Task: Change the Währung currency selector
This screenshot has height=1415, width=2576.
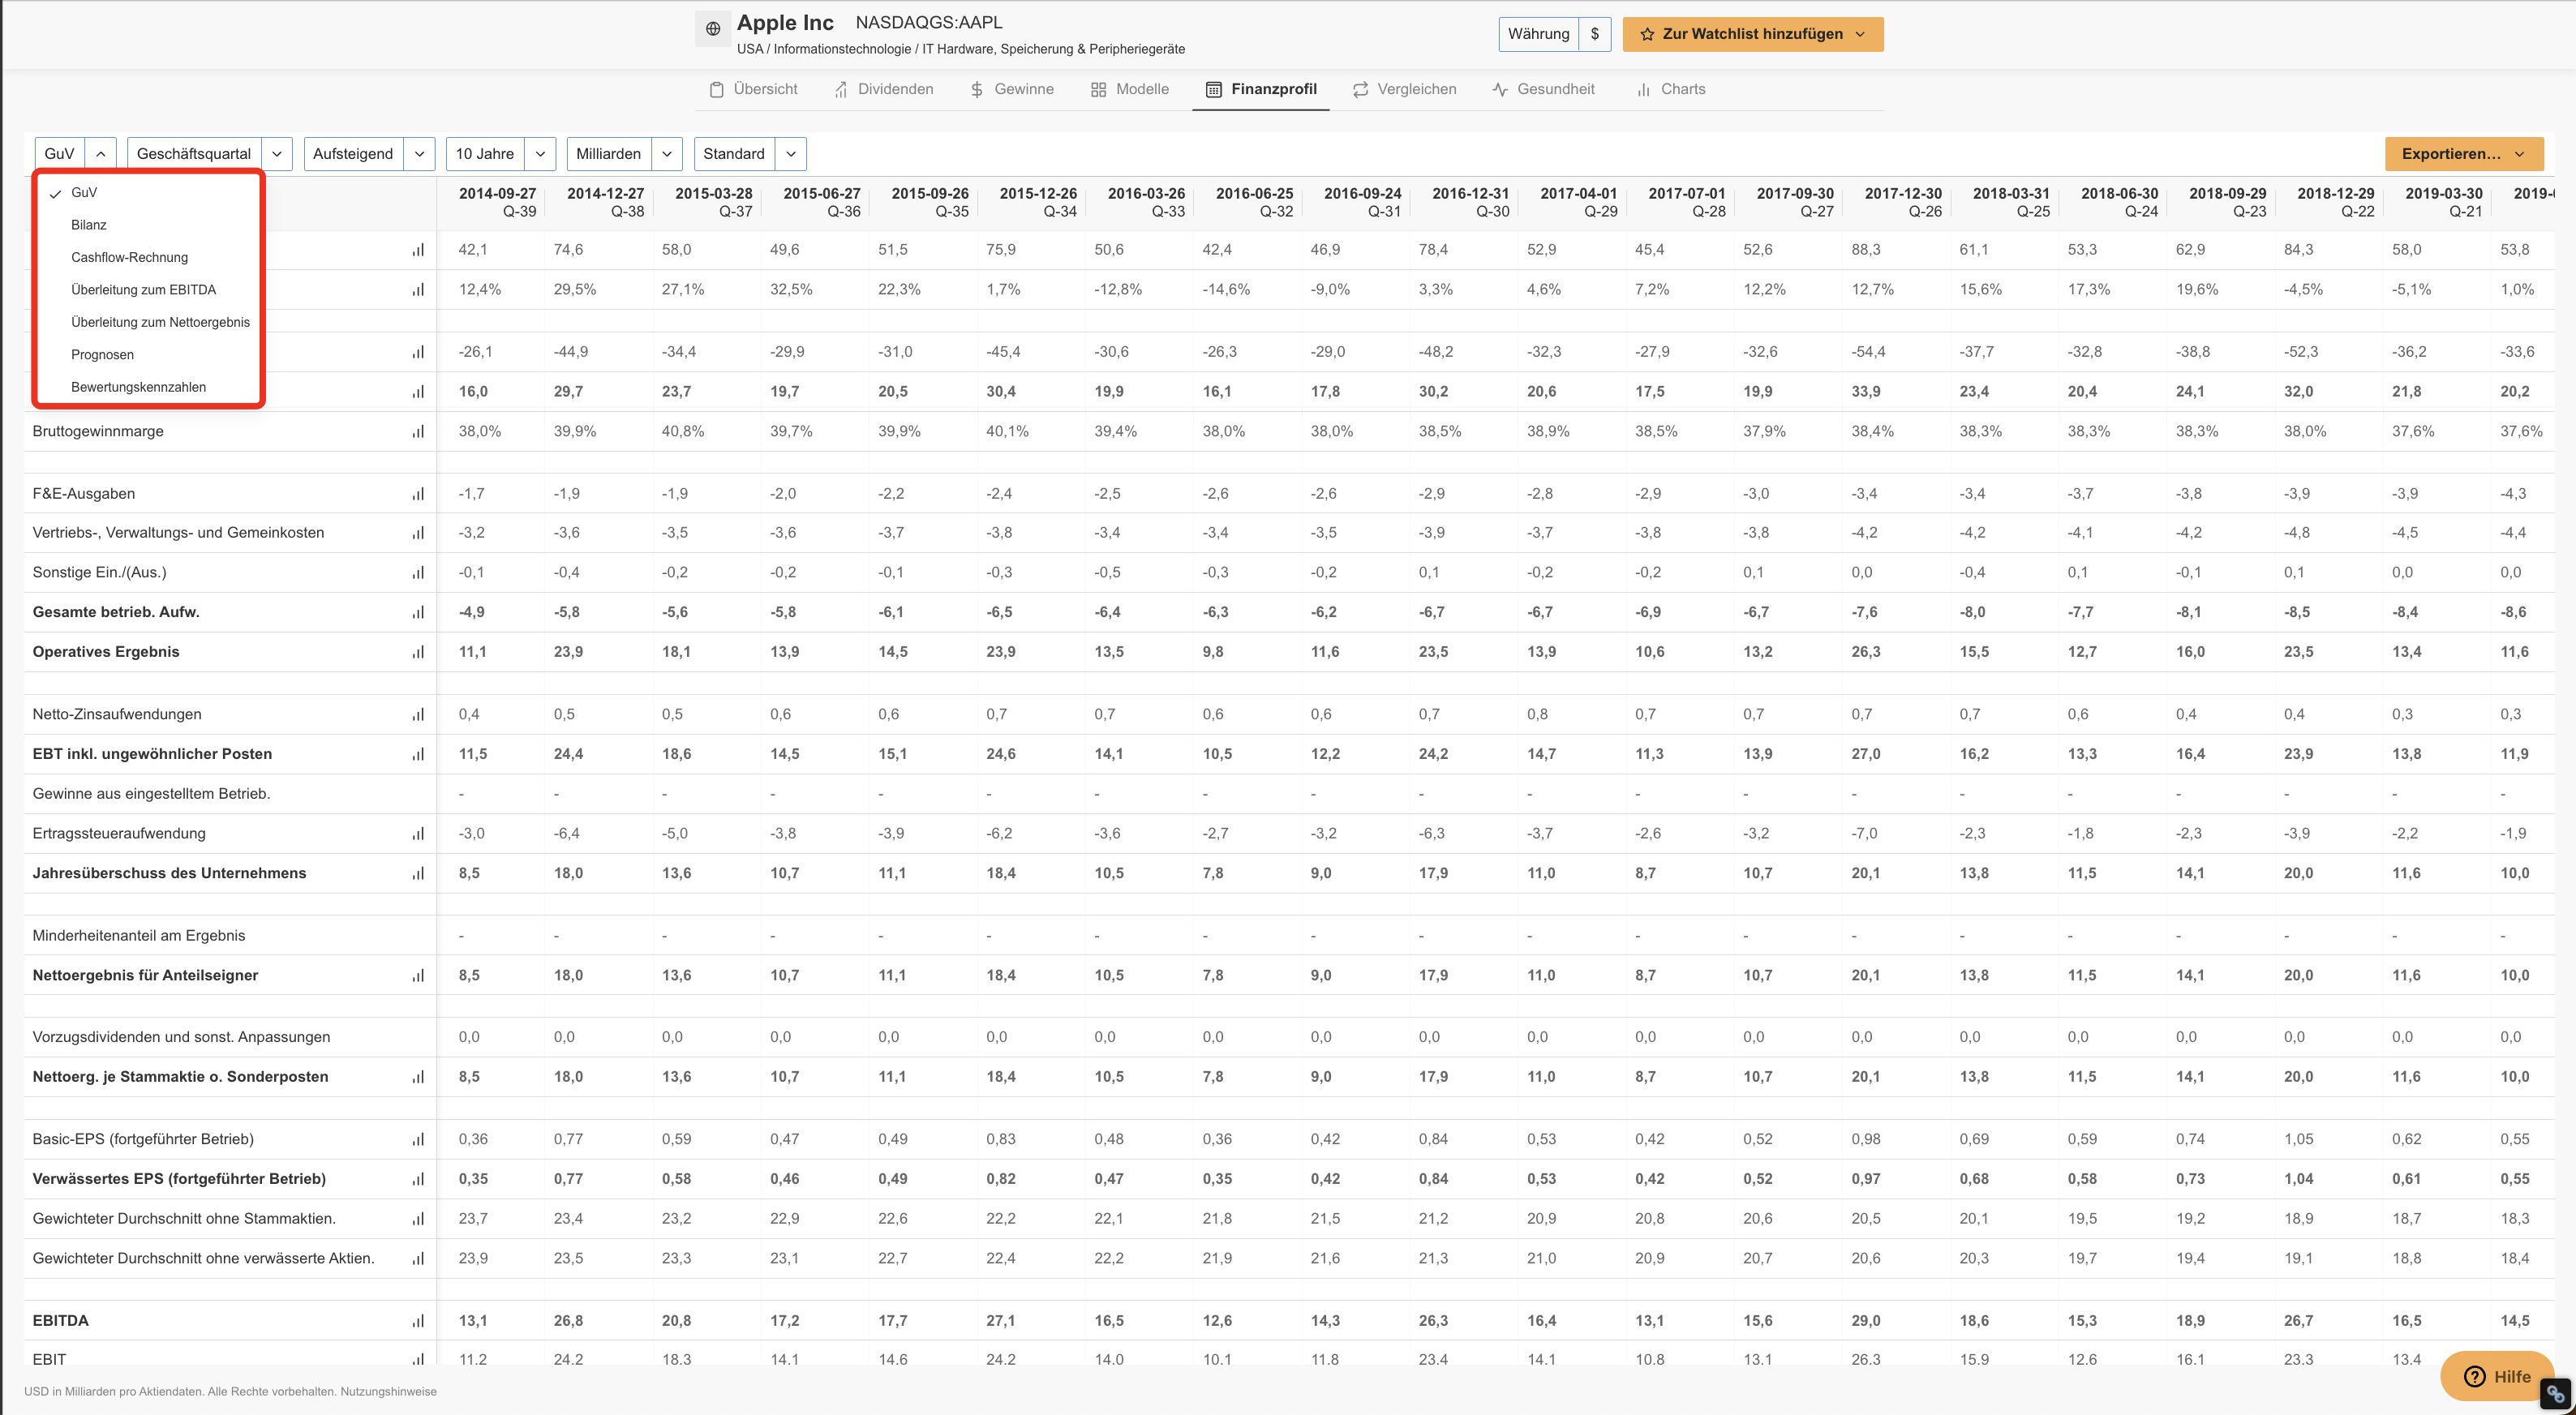Action: tap(1555, 34)
